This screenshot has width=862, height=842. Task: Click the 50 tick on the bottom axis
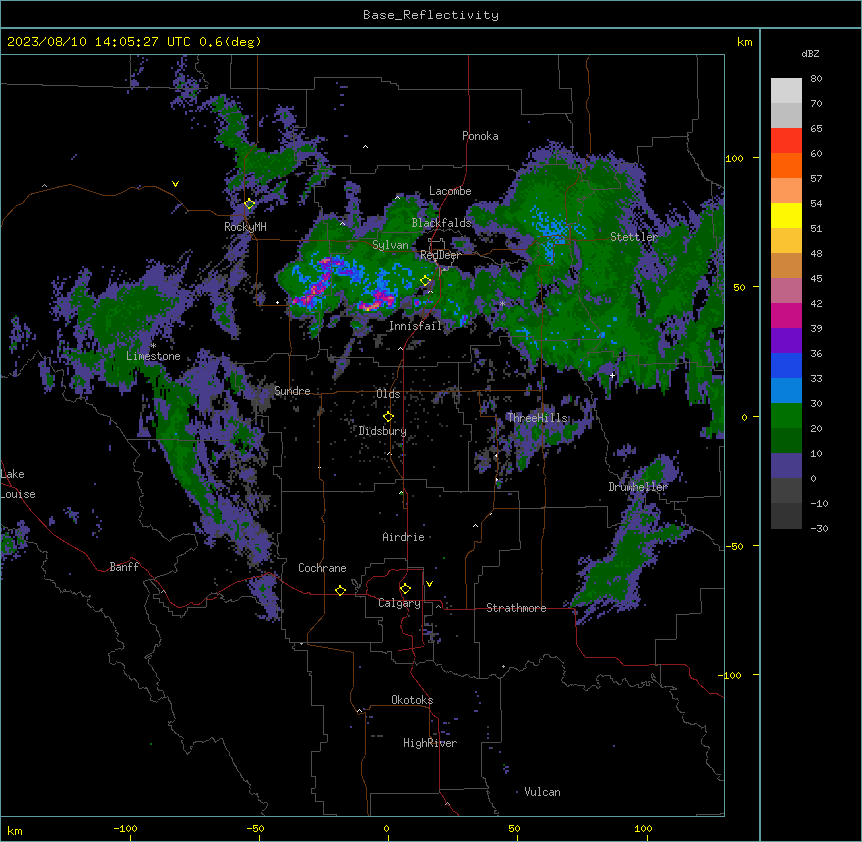coord(514,828)
